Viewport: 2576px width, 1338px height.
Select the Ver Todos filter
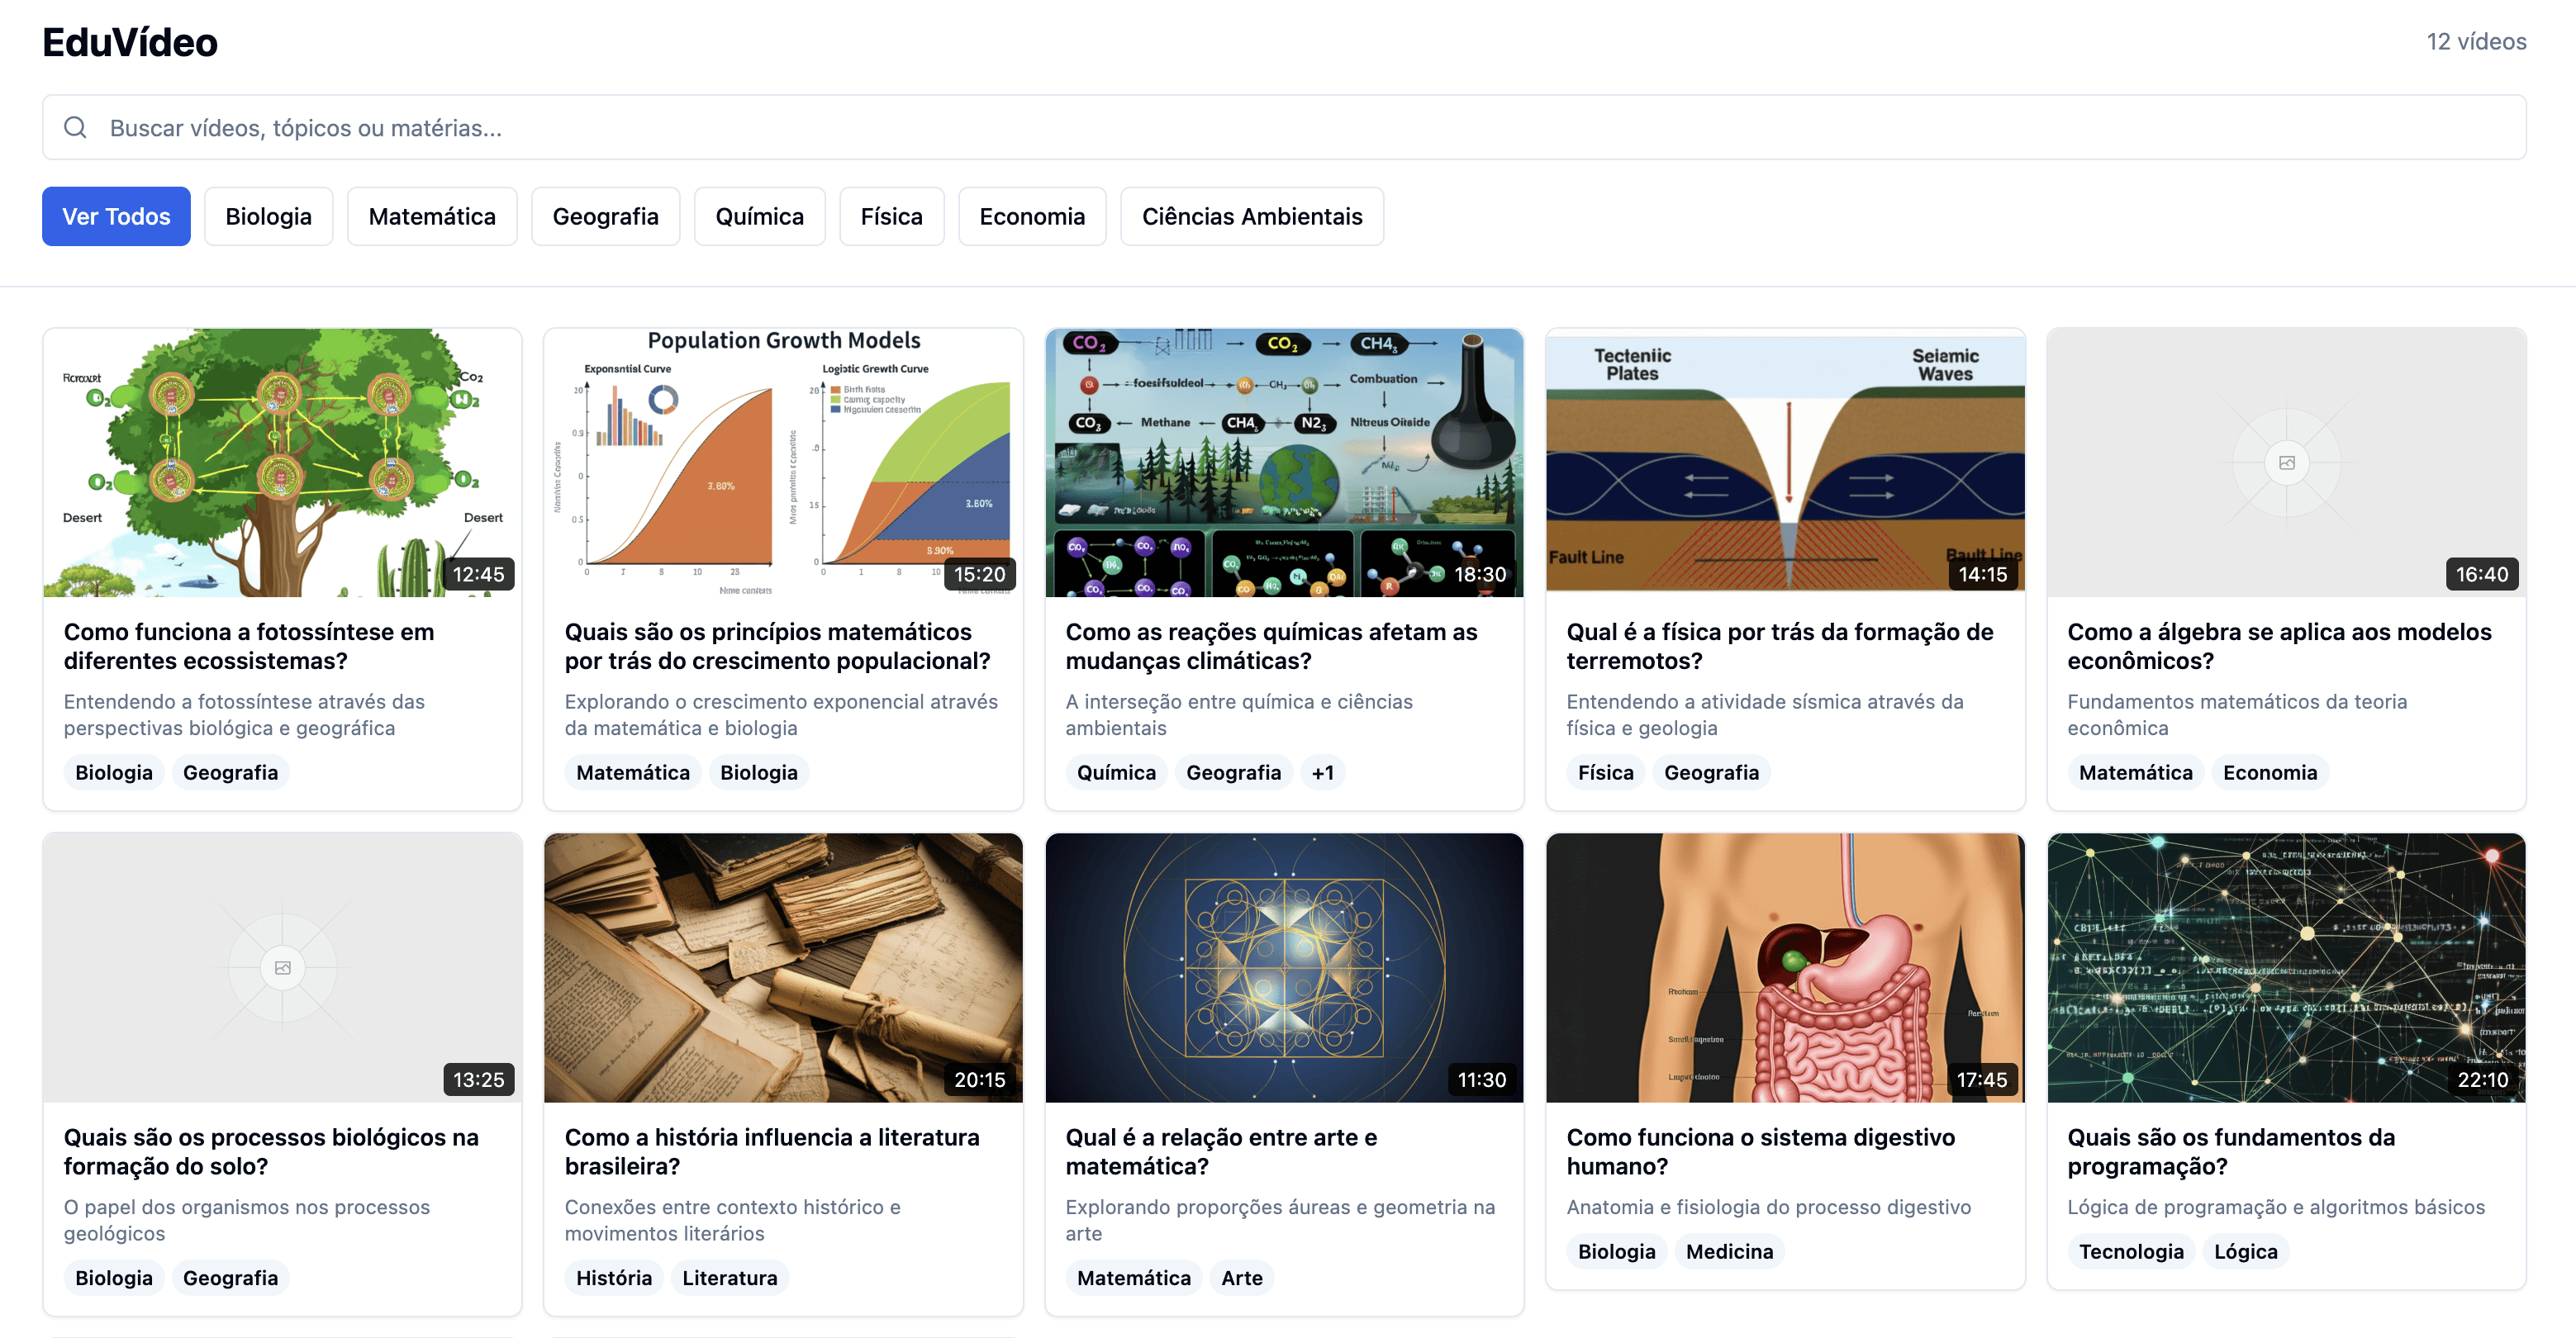pos(116,216)
